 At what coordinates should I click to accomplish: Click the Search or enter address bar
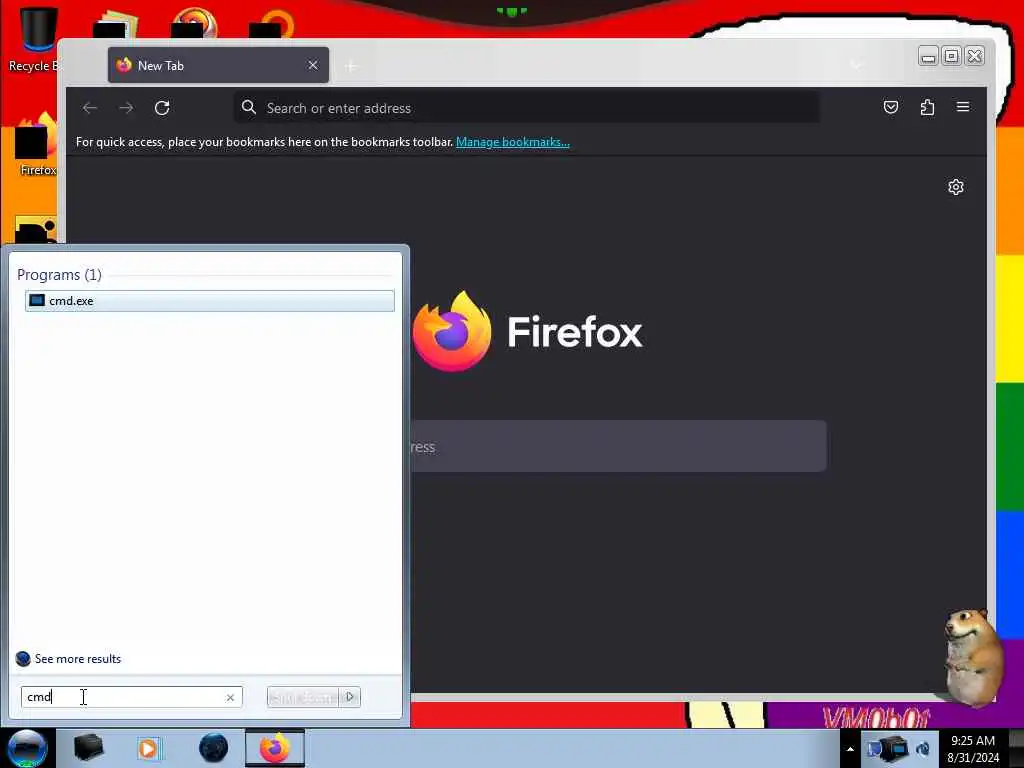(x=526, y=108)
